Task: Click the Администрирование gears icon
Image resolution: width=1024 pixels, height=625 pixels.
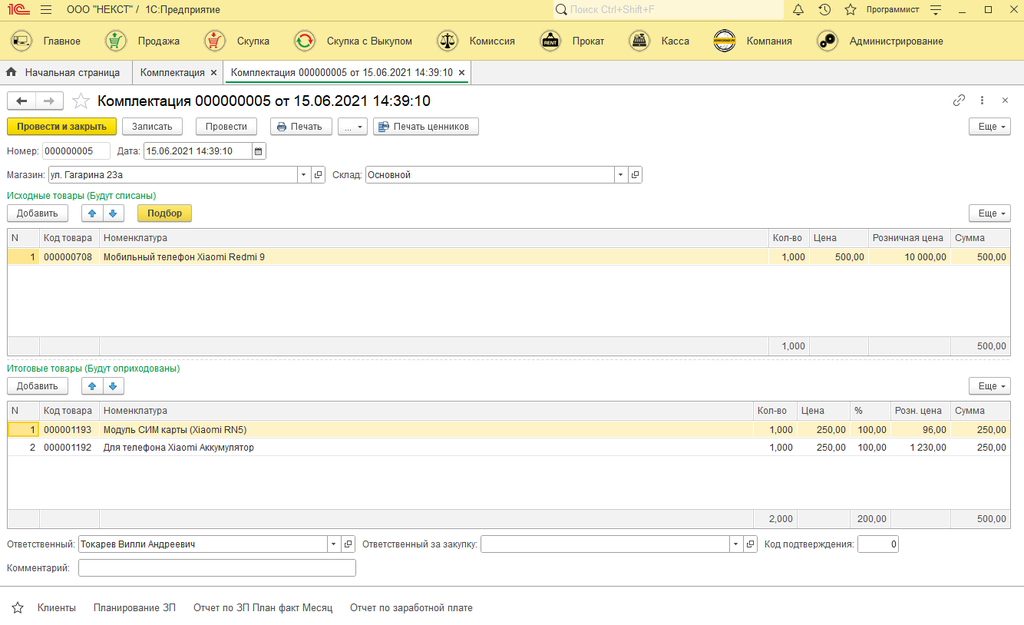Action: click(827, 41)
